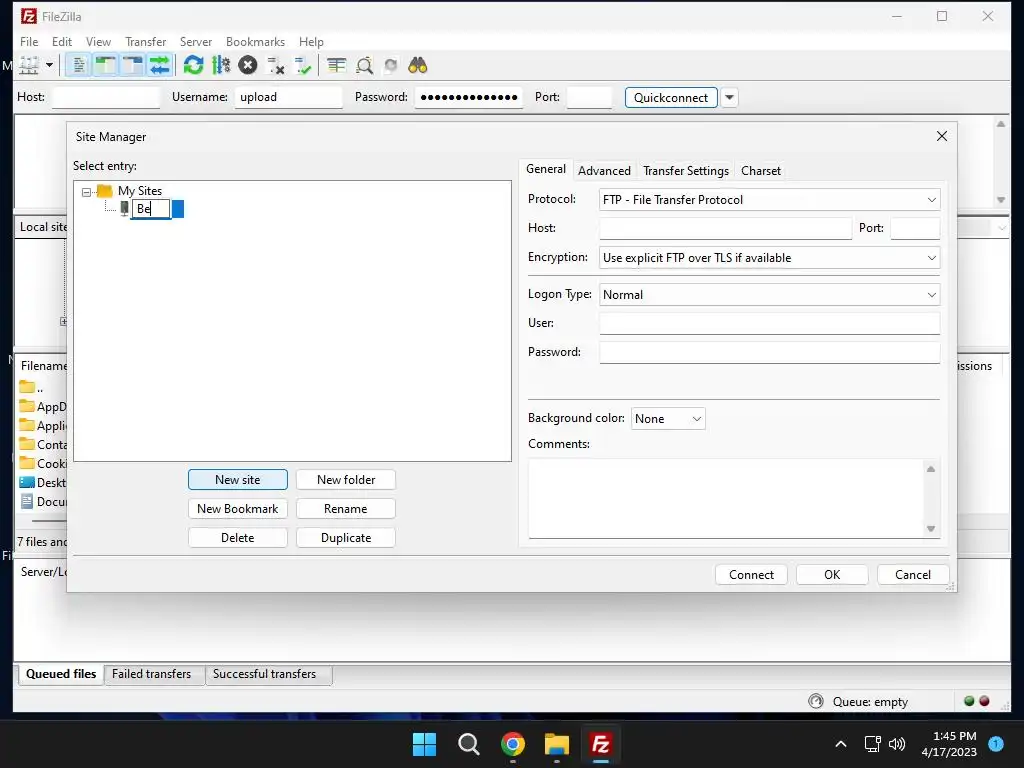Viewport: 1024px width, 768px height.
Task: Click queue status indicator icon
Action: coord(816,701)
